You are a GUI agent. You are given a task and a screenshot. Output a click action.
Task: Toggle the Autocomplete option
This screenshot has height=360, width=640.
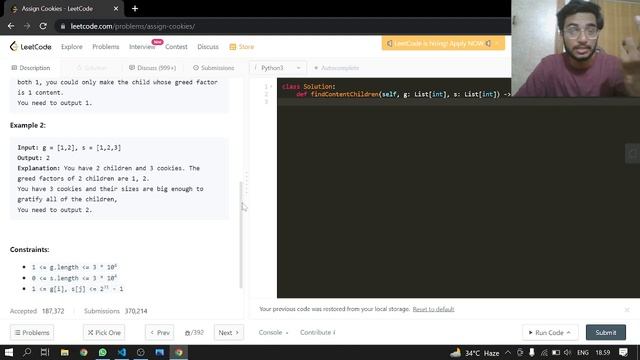point(336,68)
